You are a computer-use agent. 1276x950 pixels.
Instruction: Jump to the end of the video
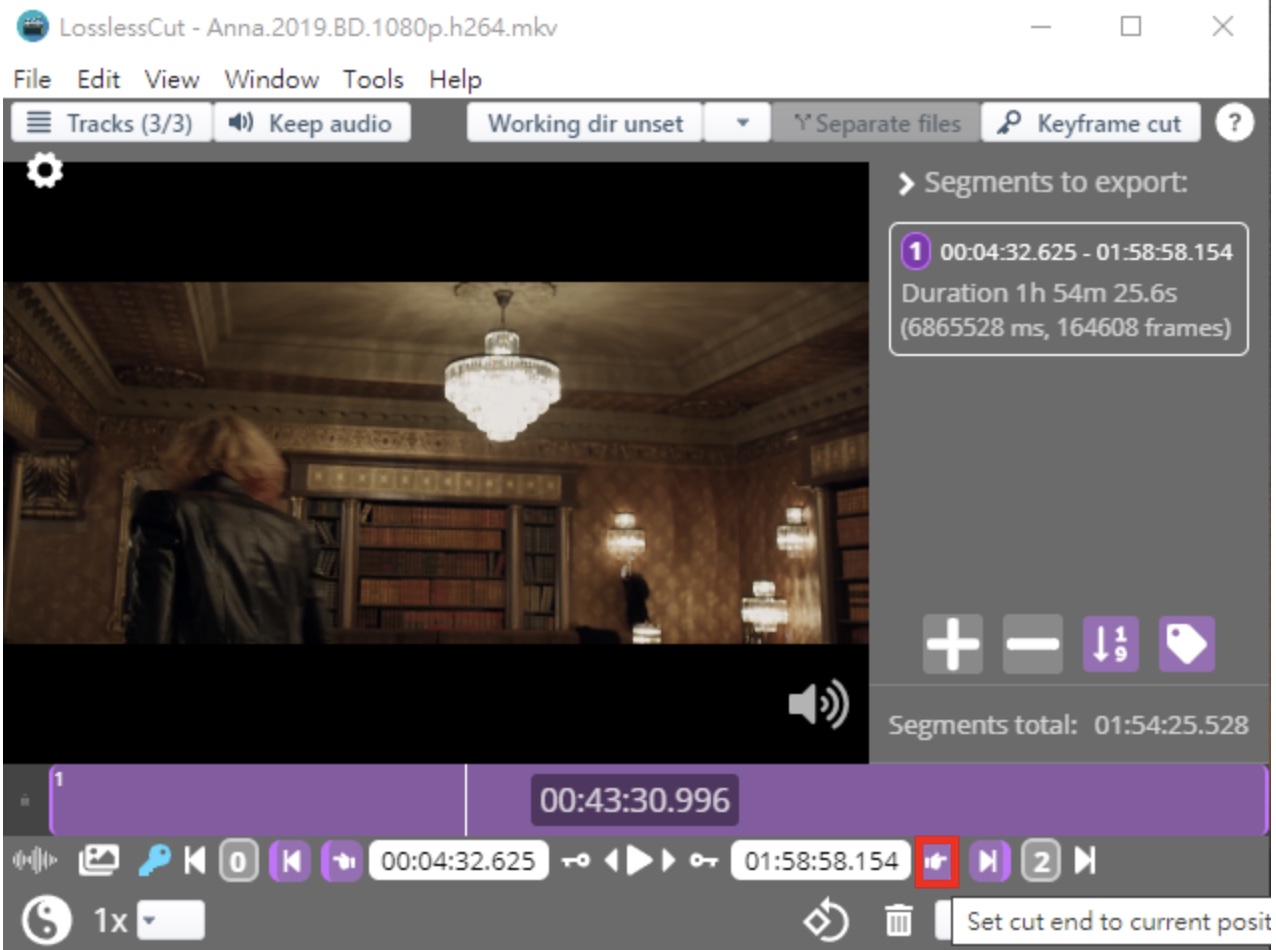1085,861
